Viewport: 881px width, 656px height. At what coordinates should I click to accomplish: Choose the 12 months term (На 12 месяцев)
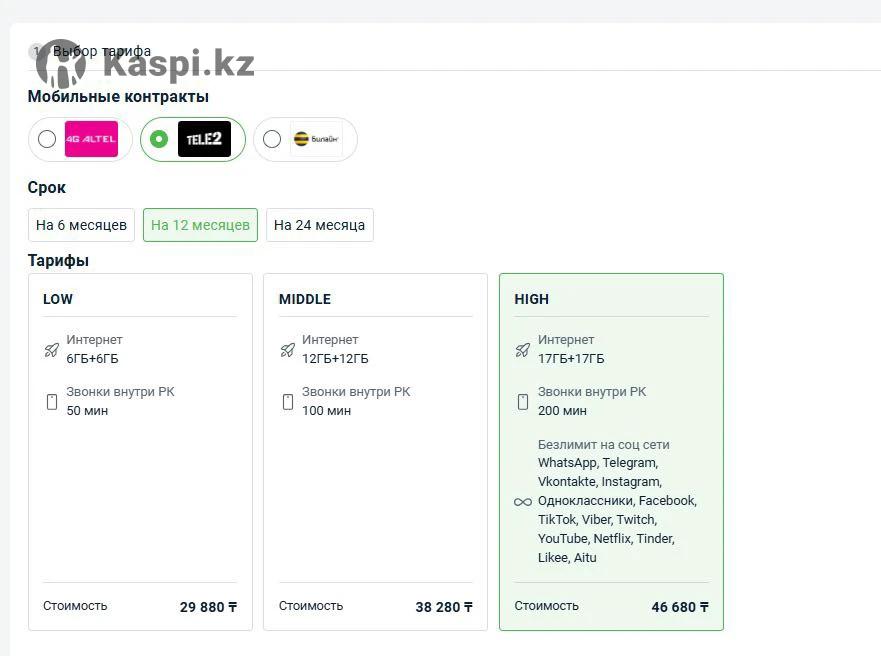[200, 225]
